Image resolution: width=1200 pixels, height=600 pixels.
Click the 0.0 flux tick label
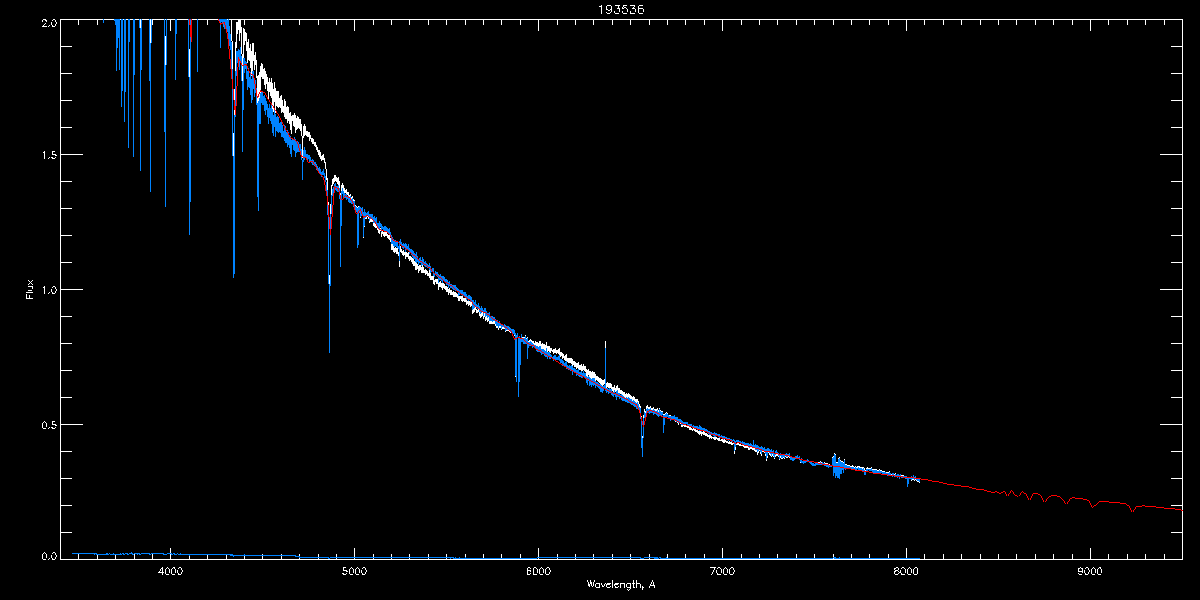point(49,554)
